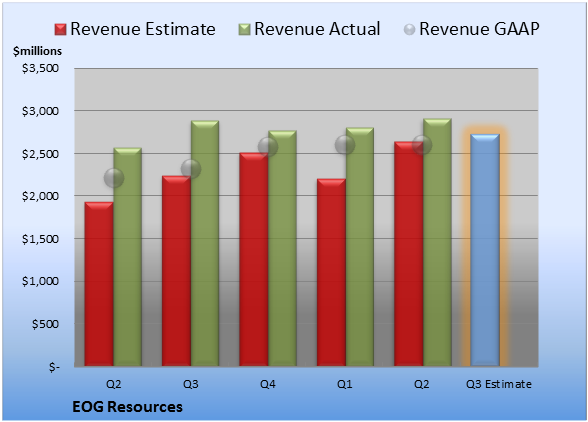Click the "Q3 Estimate" x-axis label

(x=499, y=384)
